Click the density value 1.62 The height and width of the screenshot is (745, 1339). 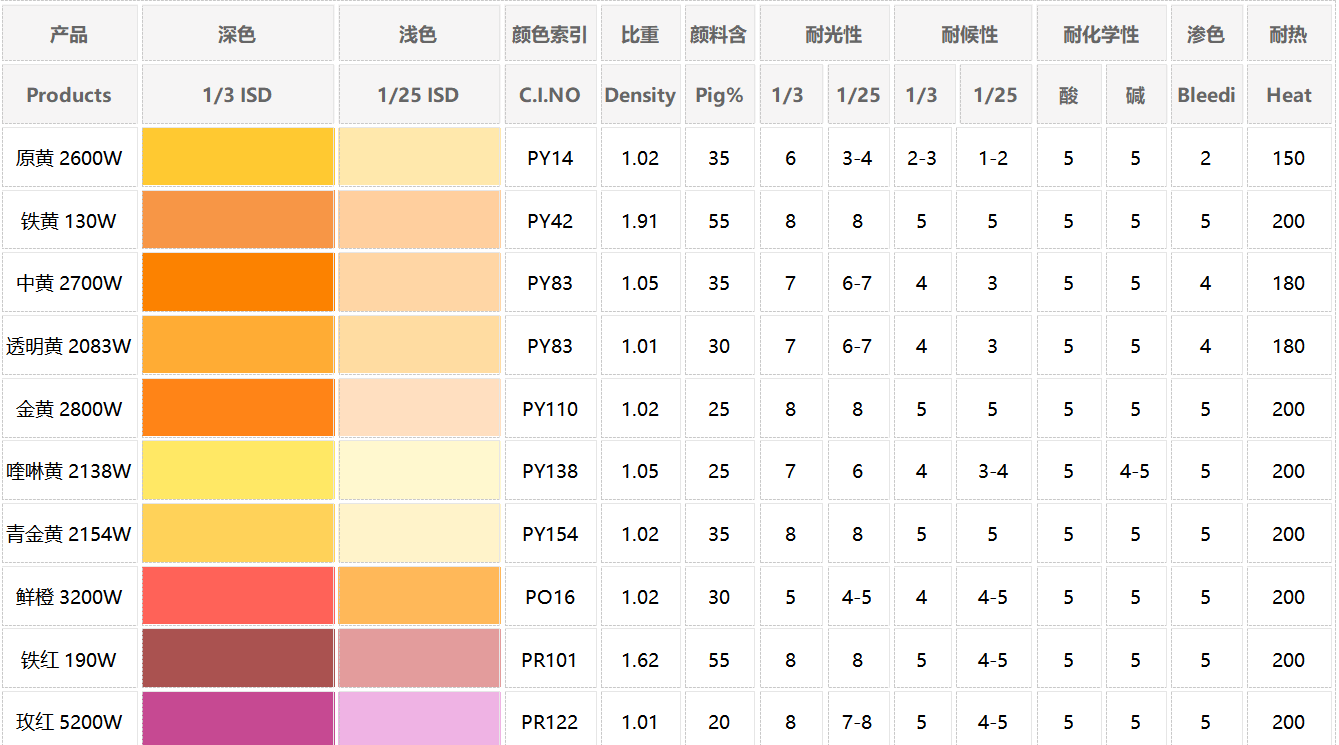click(x=640, y=660)
